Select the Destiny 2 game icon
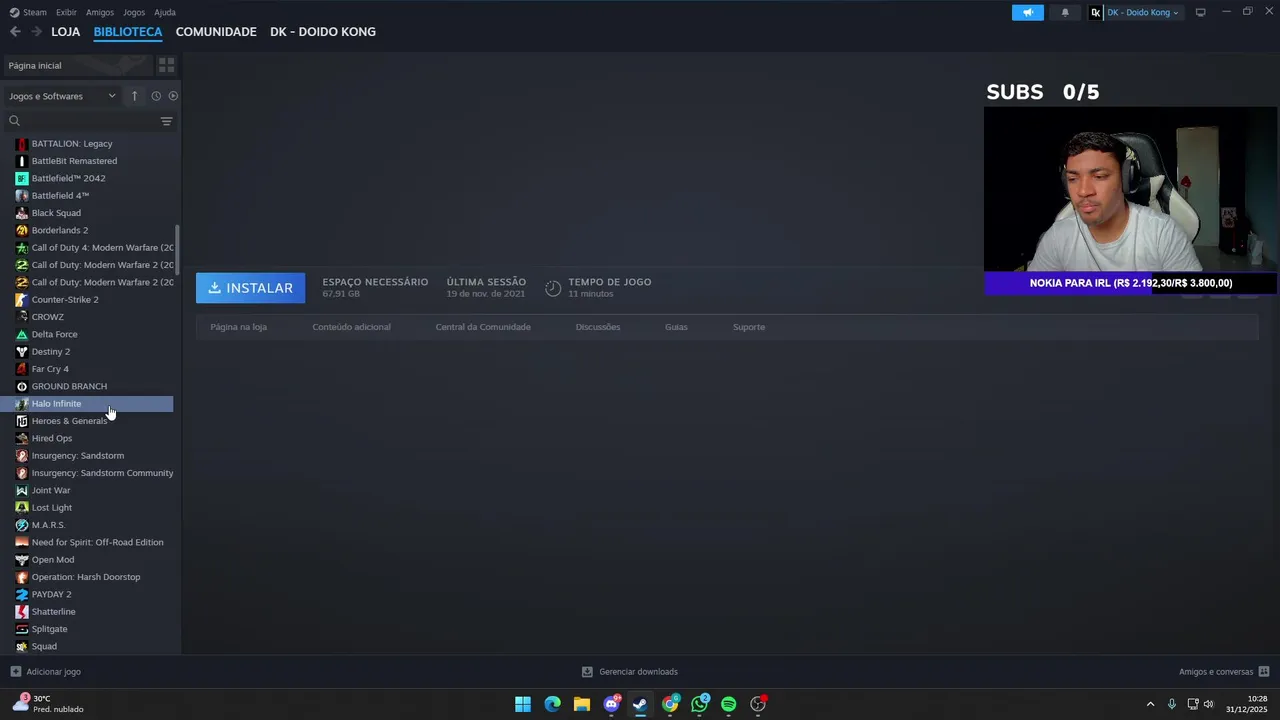1280x720 pixels. (x=22, y=351)
